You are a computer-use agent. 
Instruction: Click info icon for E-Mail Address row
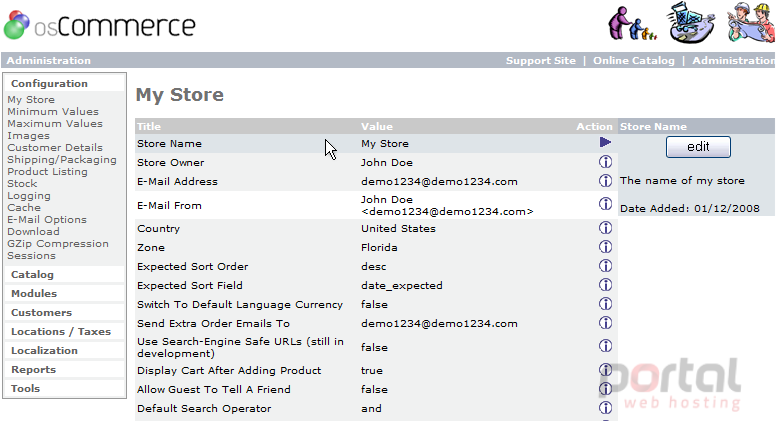click(605, 181)
